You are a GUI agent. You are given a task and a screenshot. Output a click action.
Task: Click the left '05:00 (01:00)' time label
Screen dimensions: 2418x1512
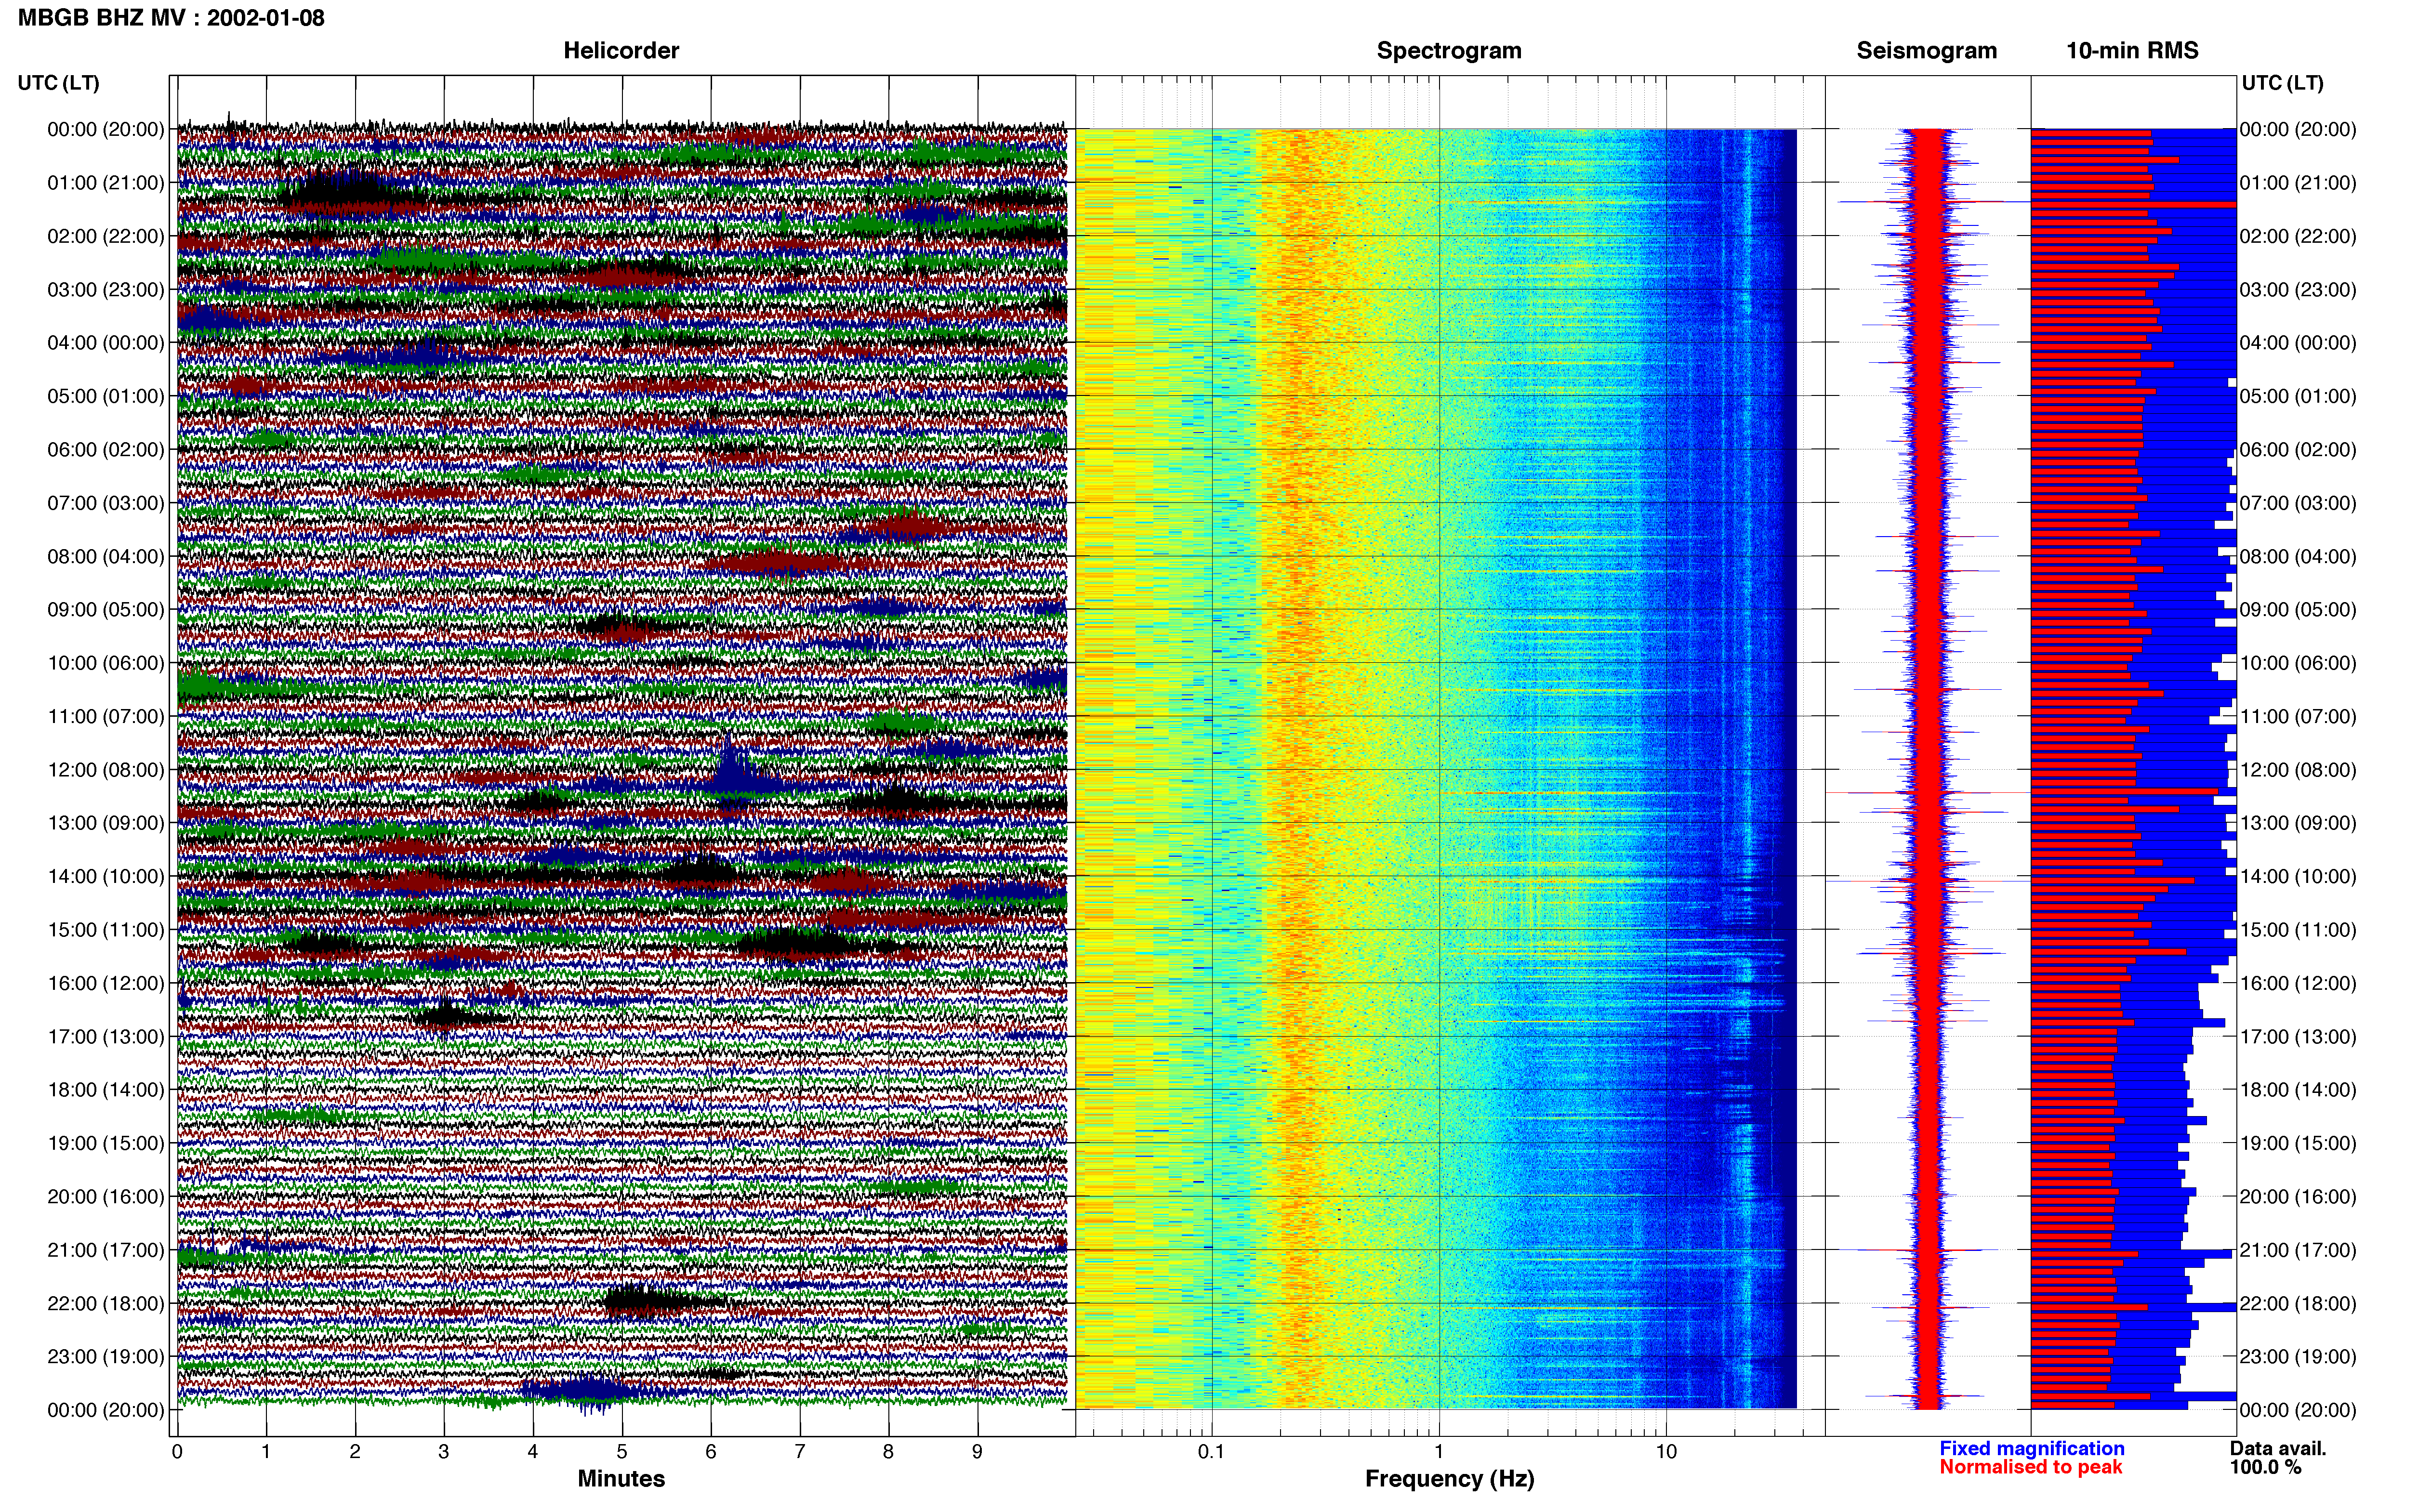[x=106, y=396]
